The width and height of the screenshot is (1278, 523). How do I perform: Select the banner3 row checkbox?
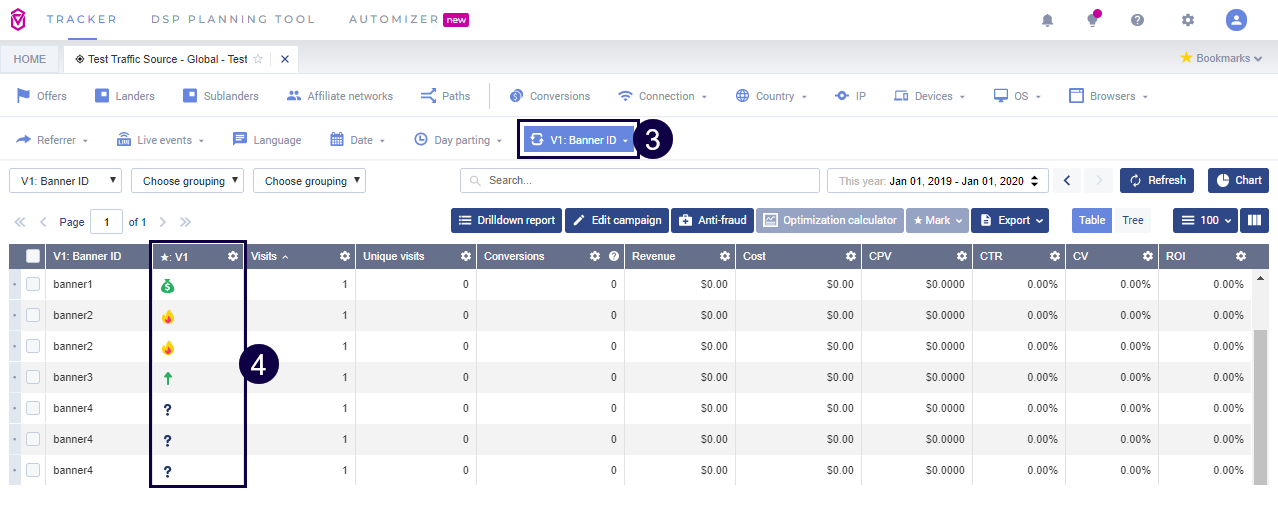(x=33, y=377)
